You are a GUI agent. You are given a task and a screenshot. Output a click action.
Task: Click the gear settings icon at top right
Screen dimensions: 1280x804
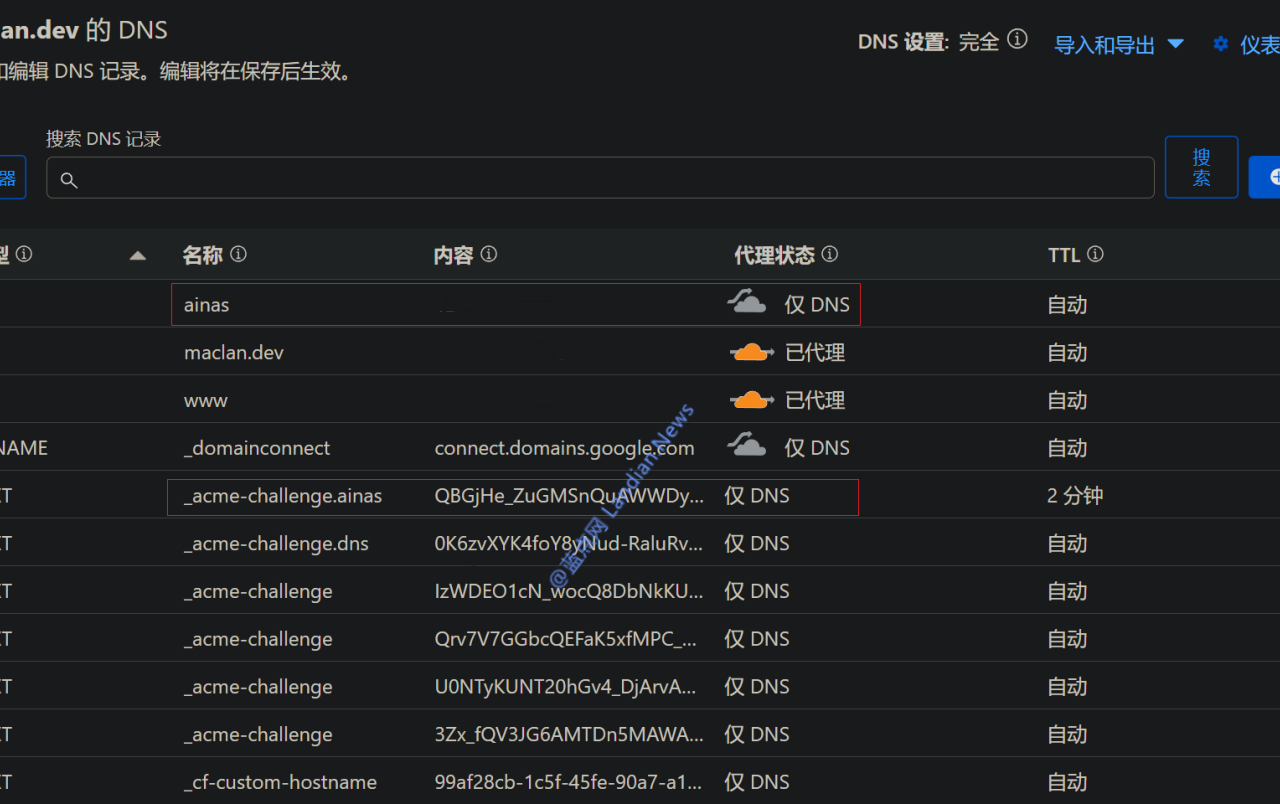[x=1220, y=44]
